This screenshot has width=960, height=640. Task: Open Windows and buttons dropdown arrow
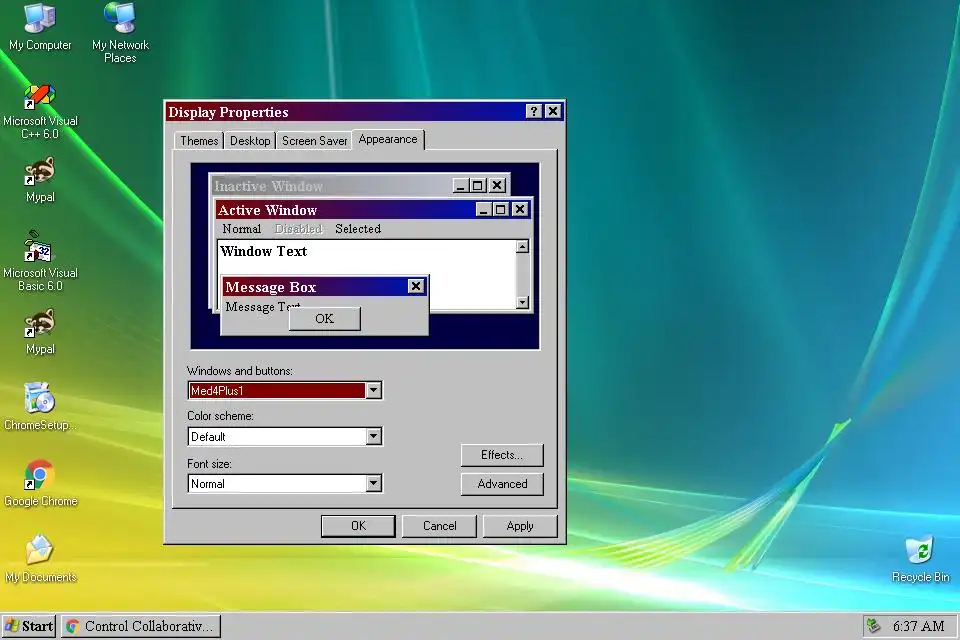click(x=373, y=390)
